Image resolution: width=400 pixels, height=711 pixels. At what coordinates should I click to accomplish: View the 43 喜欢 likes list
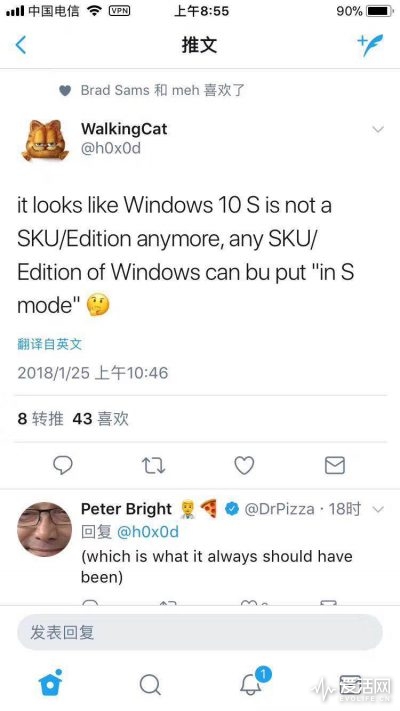tap(100, 419)
